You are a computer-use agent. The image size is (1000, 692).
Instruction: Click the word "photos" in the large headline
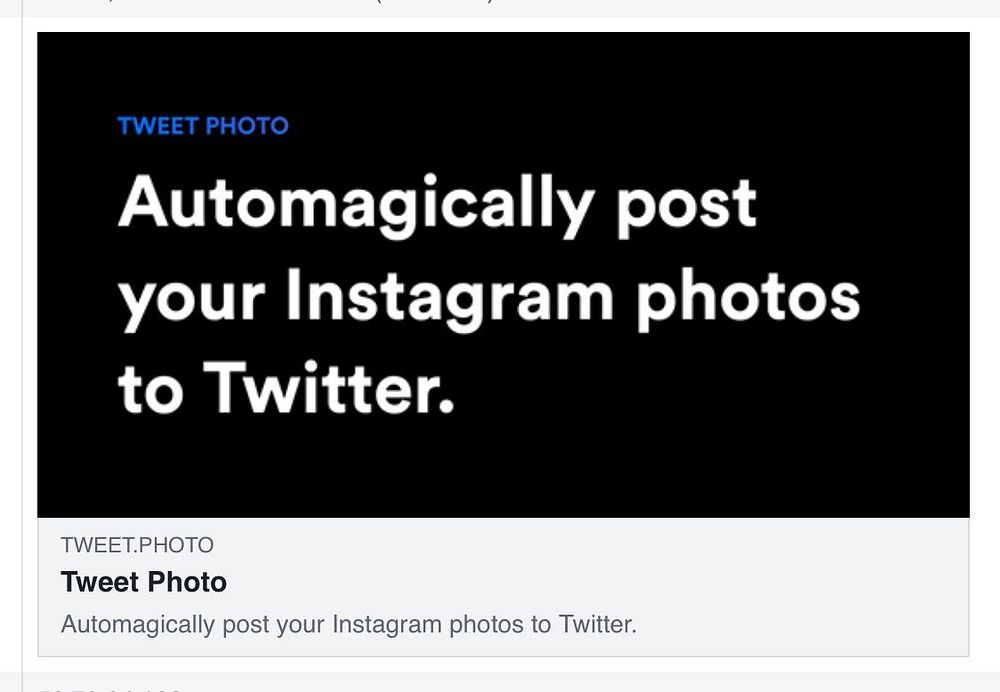[748, 298]
